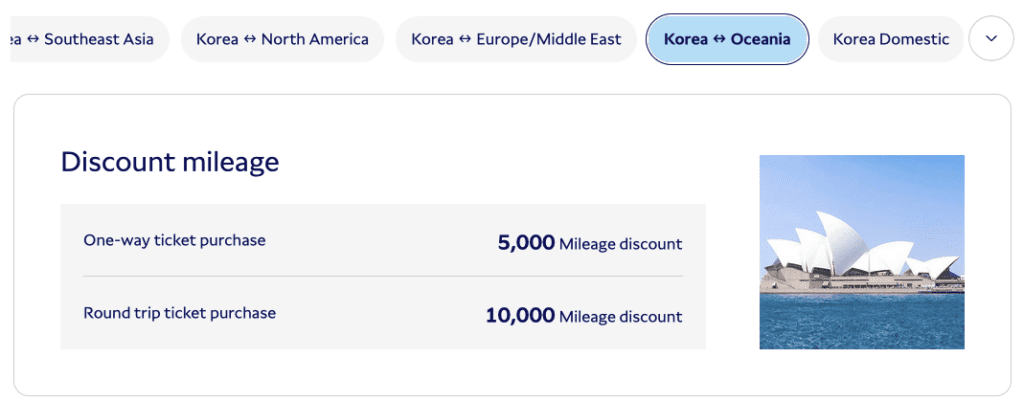The width and height of the screenshot is (1024, 402).
Task: Select the Korea Domestic tab
Action: click(890, 40)
